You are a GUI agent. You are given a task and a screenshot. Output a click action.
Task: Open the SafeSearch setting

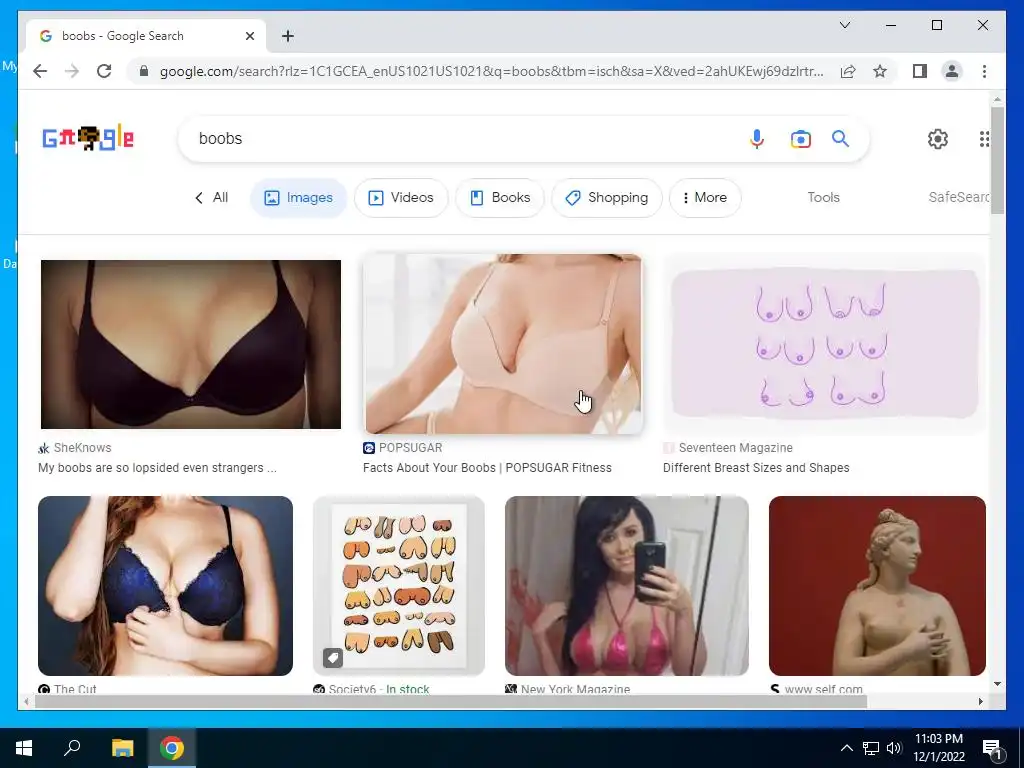958,197
